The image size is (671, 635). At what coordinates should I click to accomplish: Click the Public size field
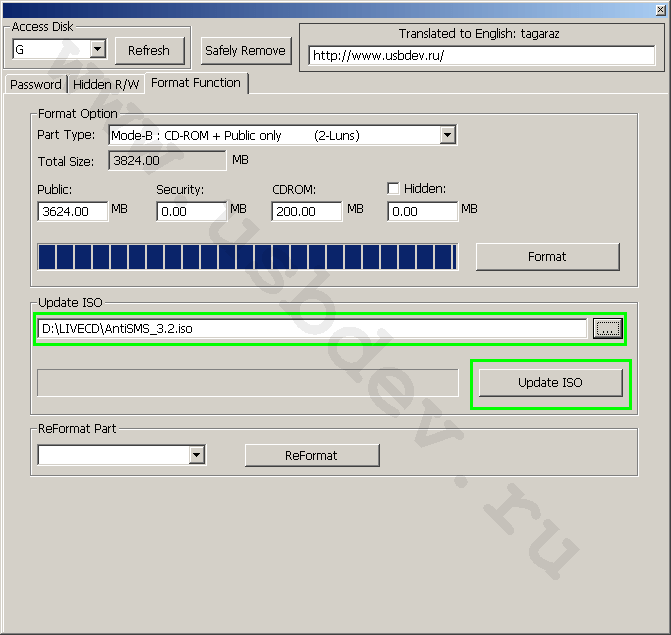pyautogui.click(x=73, y=211)
